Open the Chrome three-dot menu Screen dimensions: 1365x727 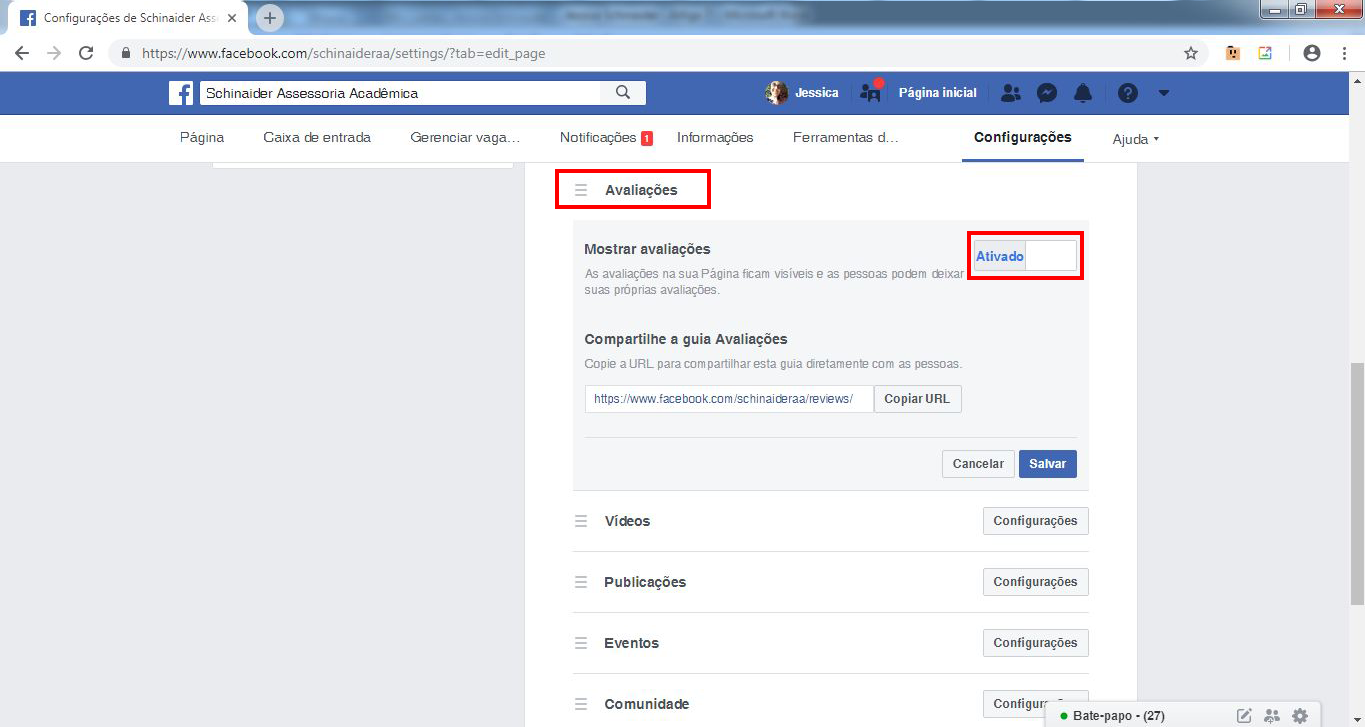[x=1343, y=53]
